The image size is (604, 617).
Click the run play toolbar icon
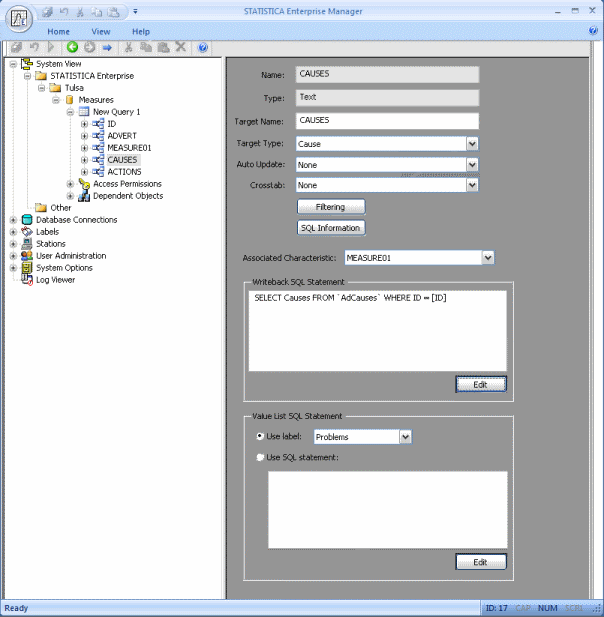pos(51,47)
